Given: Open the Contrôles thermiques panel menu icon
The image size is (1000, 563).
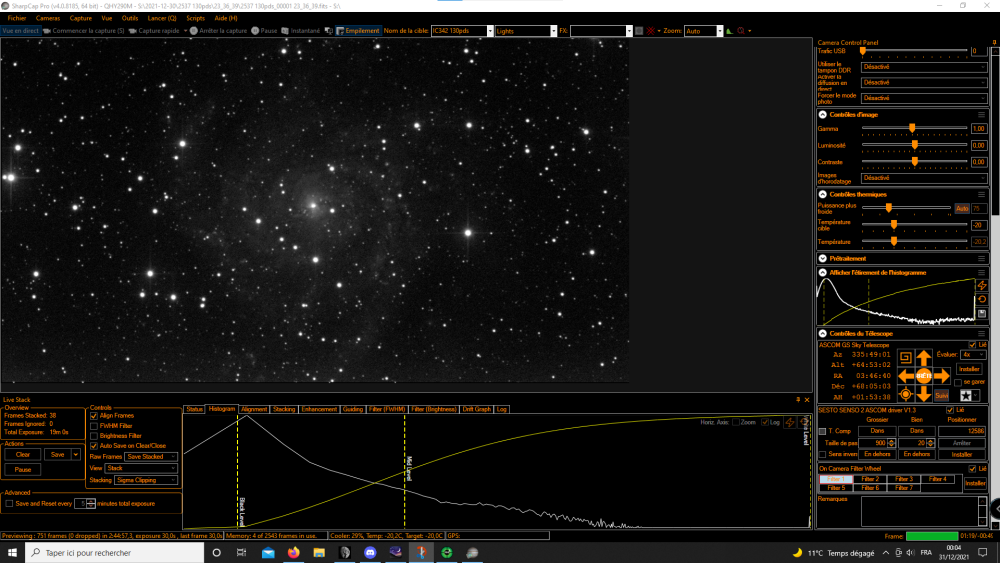Looking at the screenshot, I should pyautogui.click(x=982, y=194).
